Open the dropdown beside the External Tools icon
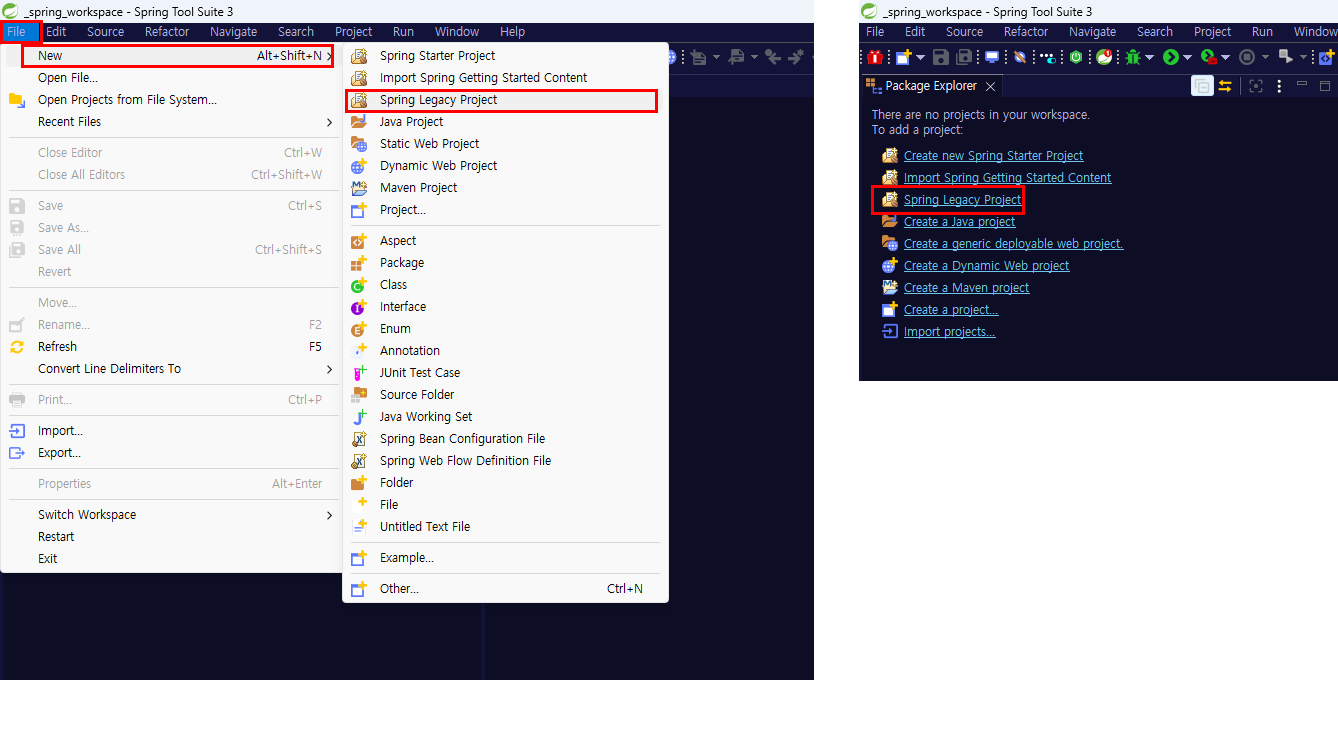Screen dimensions: 1338x735 point(1303,57)
